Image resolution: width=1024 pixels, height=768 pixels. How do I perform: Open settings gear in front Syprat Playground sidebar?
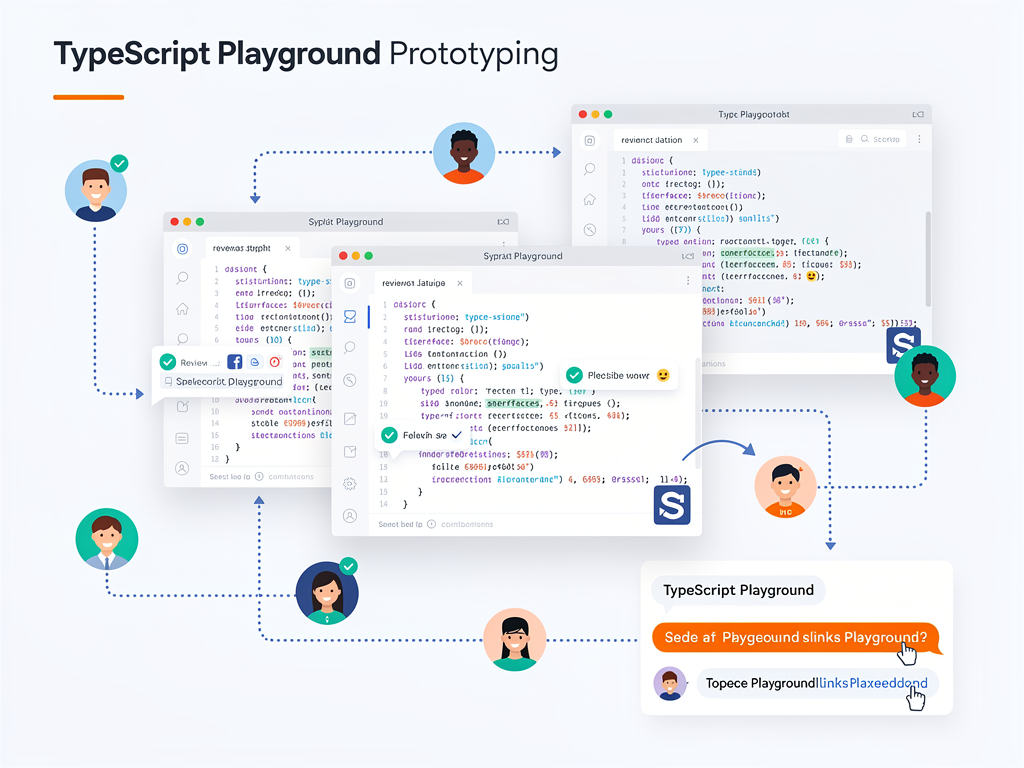click(350, 484)
